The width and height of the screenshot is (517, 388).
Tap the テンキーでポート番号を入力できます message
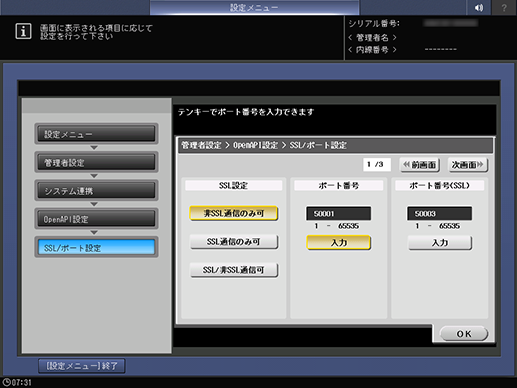[x=246, y=112]
